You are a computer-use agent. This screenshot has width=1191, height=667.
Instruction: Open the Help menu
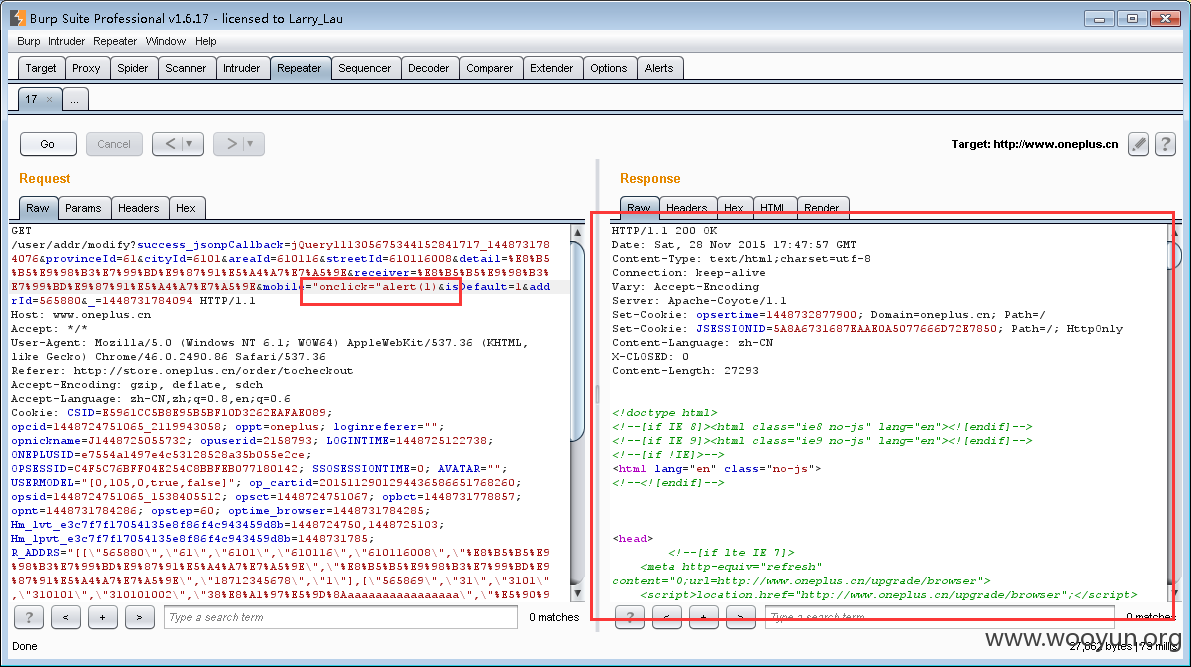coord(205,41)
